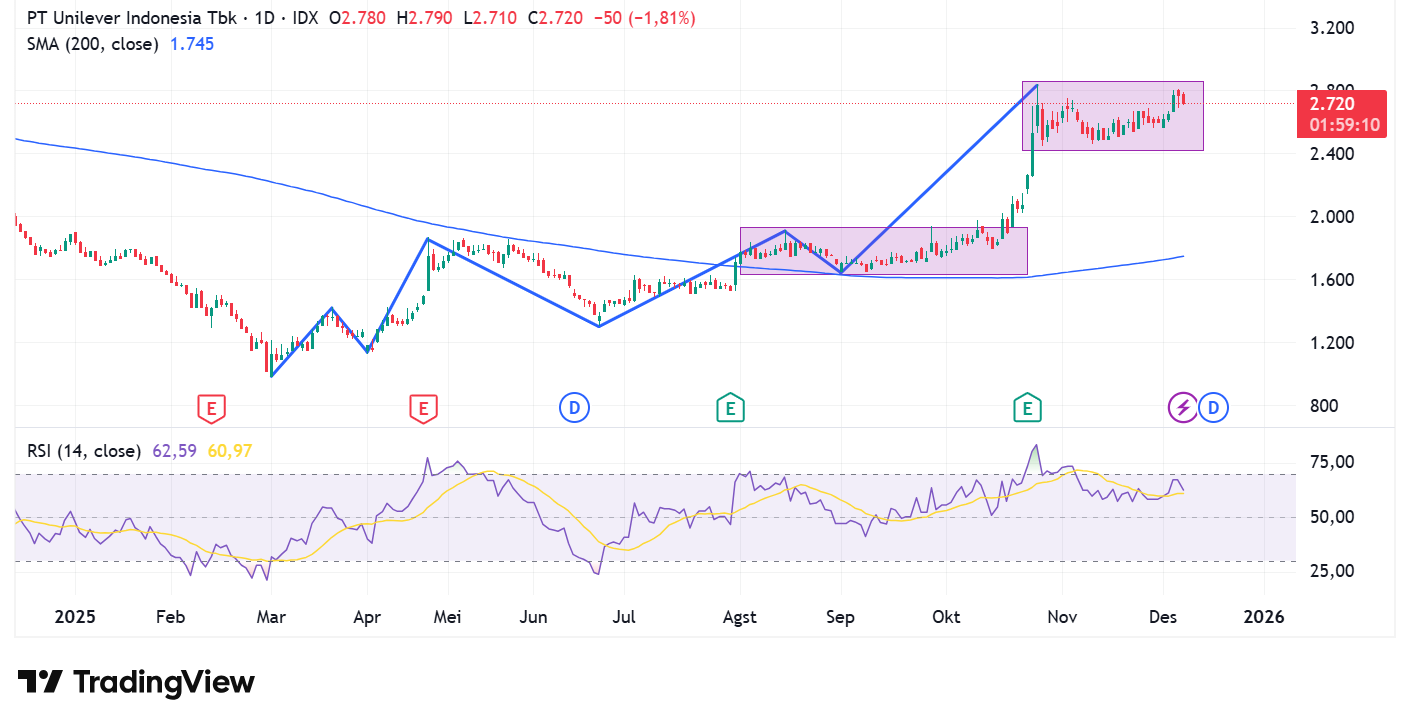Click the red earnings marker in February

tap(210, 407)
